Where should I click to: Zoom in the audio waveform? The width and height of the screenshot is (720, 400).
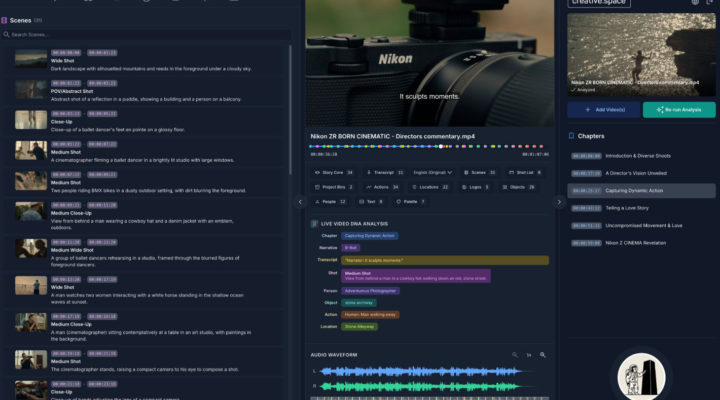(543, 355)
